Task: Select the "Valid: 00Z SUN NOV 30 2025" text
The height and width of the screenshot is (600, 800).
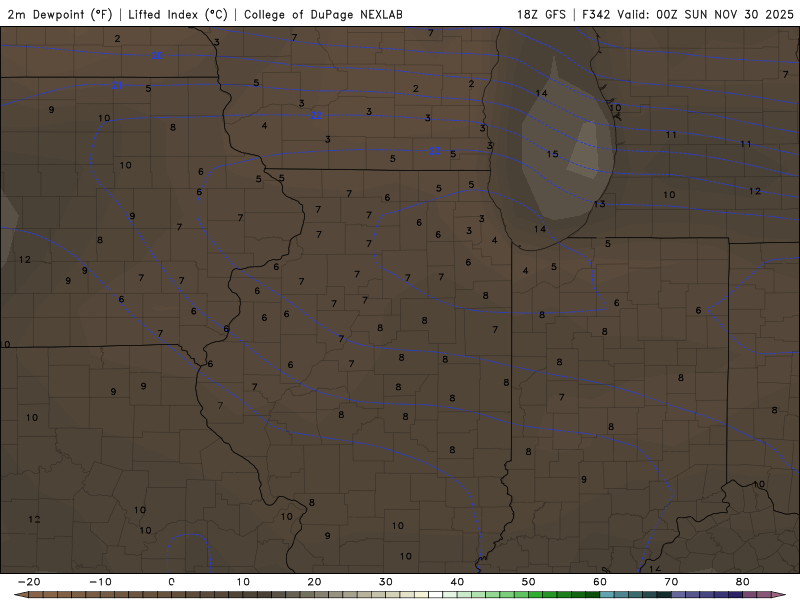Action: click(705, 14)
